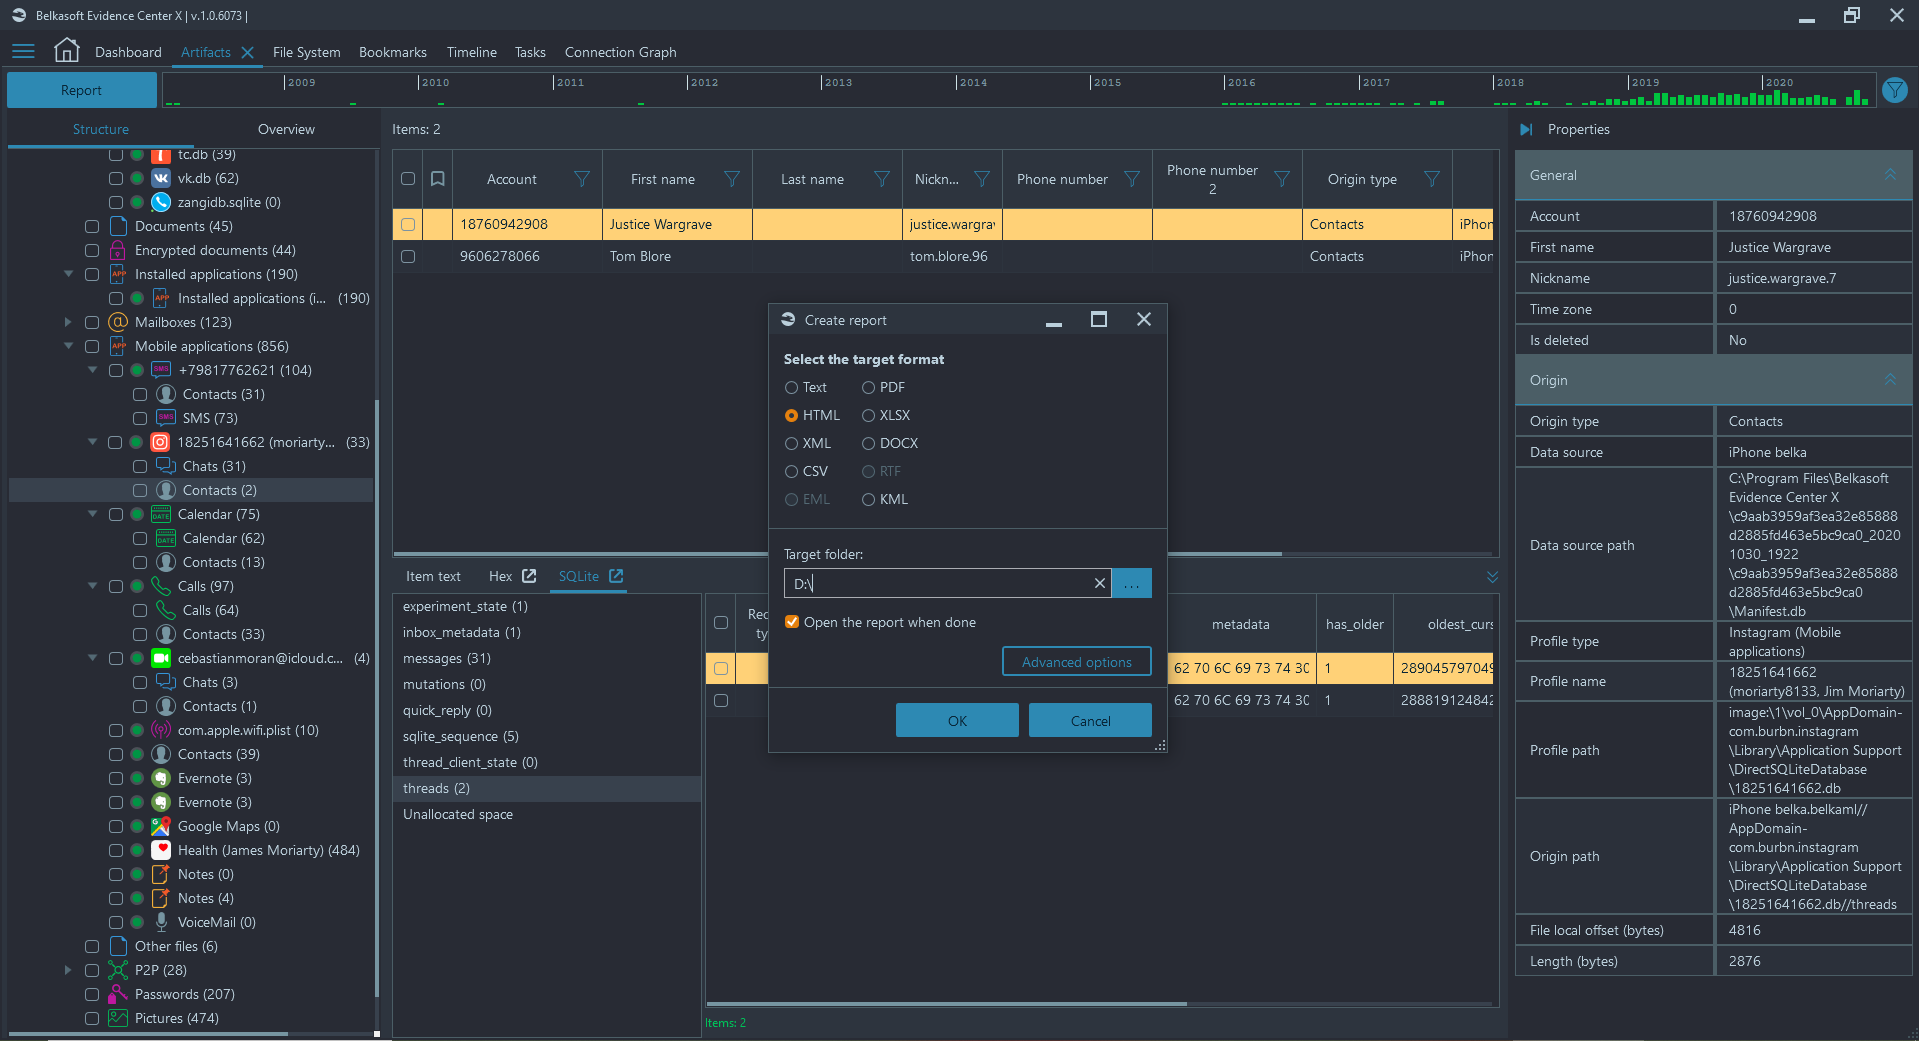The width and height of the screenshot is (1919, 1041).
Task: Select the CSV format radio button
Action: (x=791, y=471)
